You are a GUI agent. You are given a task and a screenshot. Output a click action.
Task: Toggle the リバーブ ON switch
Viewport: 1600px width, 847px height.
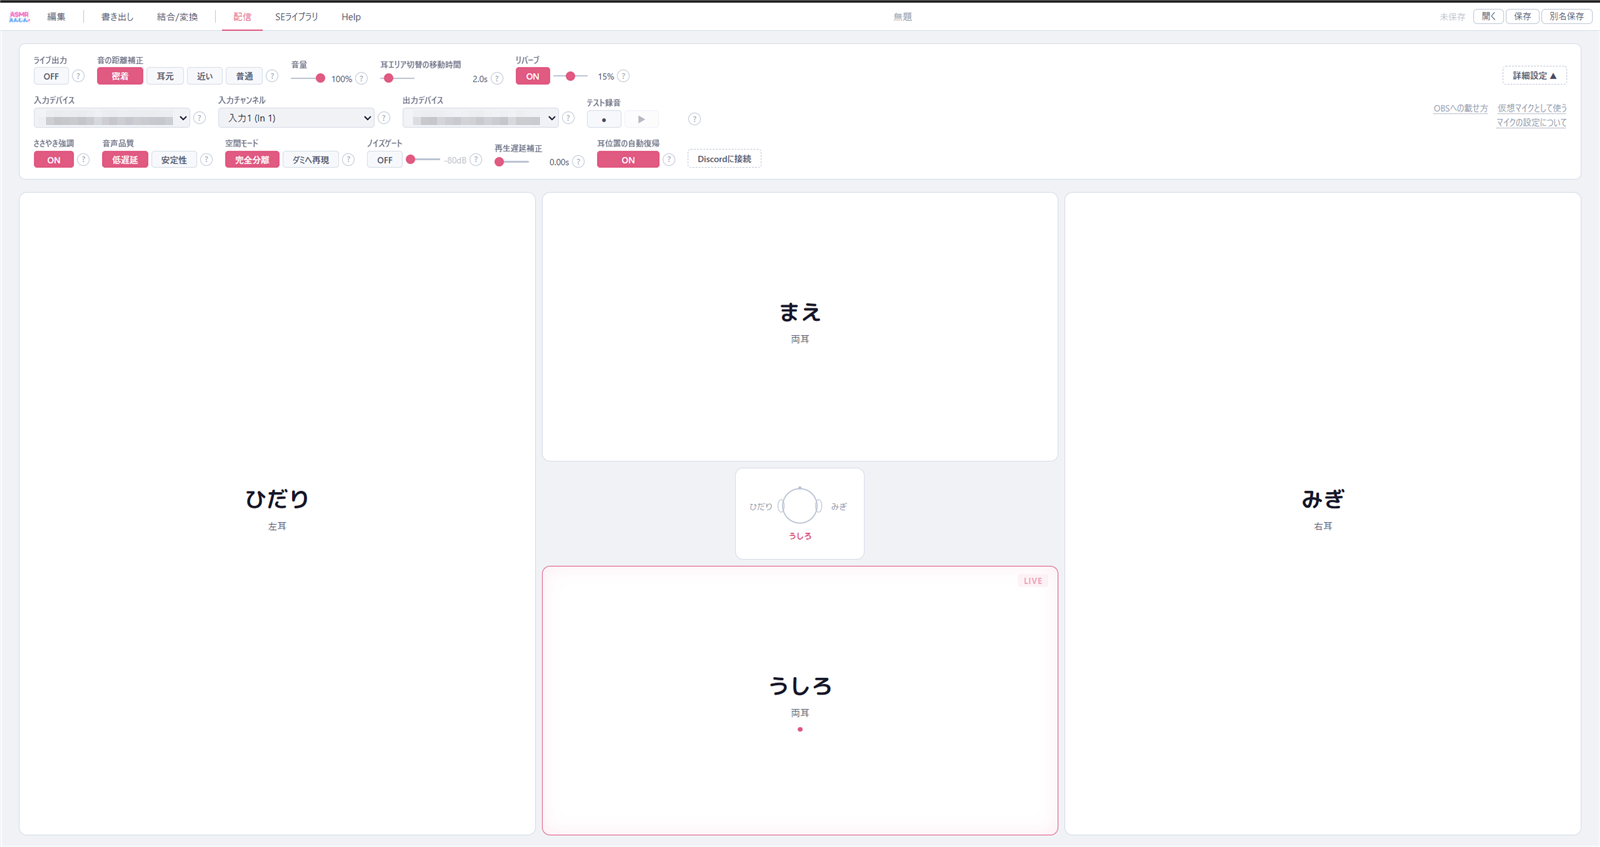click(533, 76)
